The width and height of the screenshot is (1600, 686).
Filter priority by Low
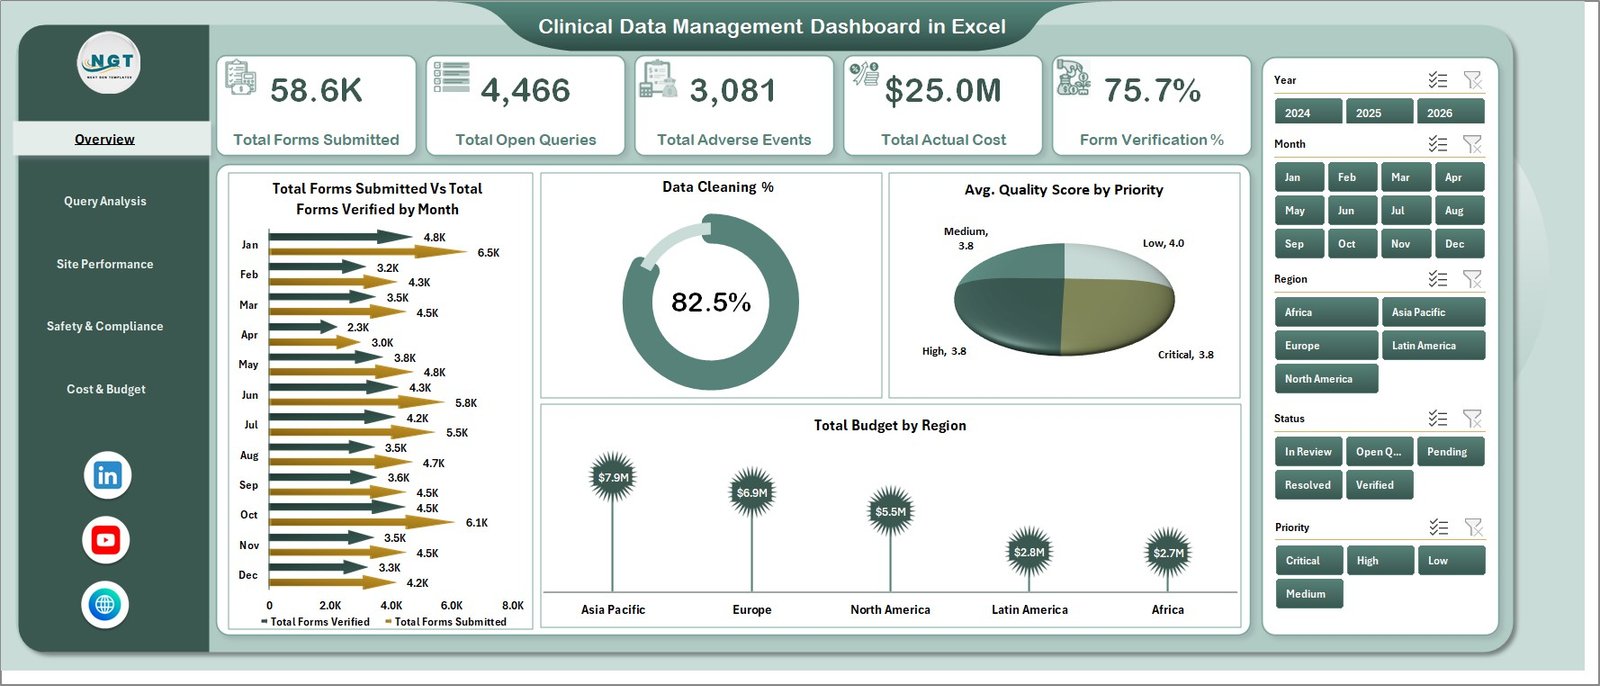[x=1451, y=560]
